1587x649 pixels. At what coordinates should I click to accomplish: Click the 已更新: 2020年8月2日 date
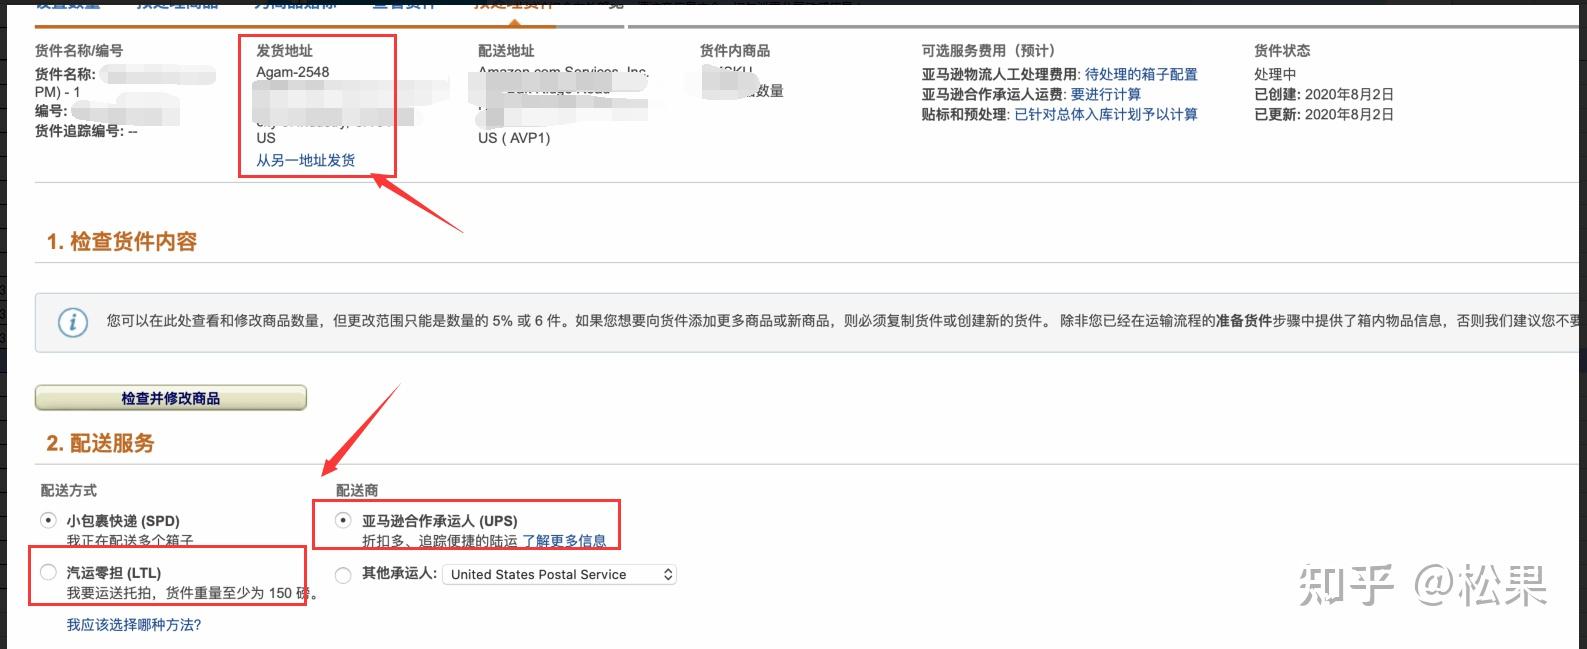coord(1324,114)
